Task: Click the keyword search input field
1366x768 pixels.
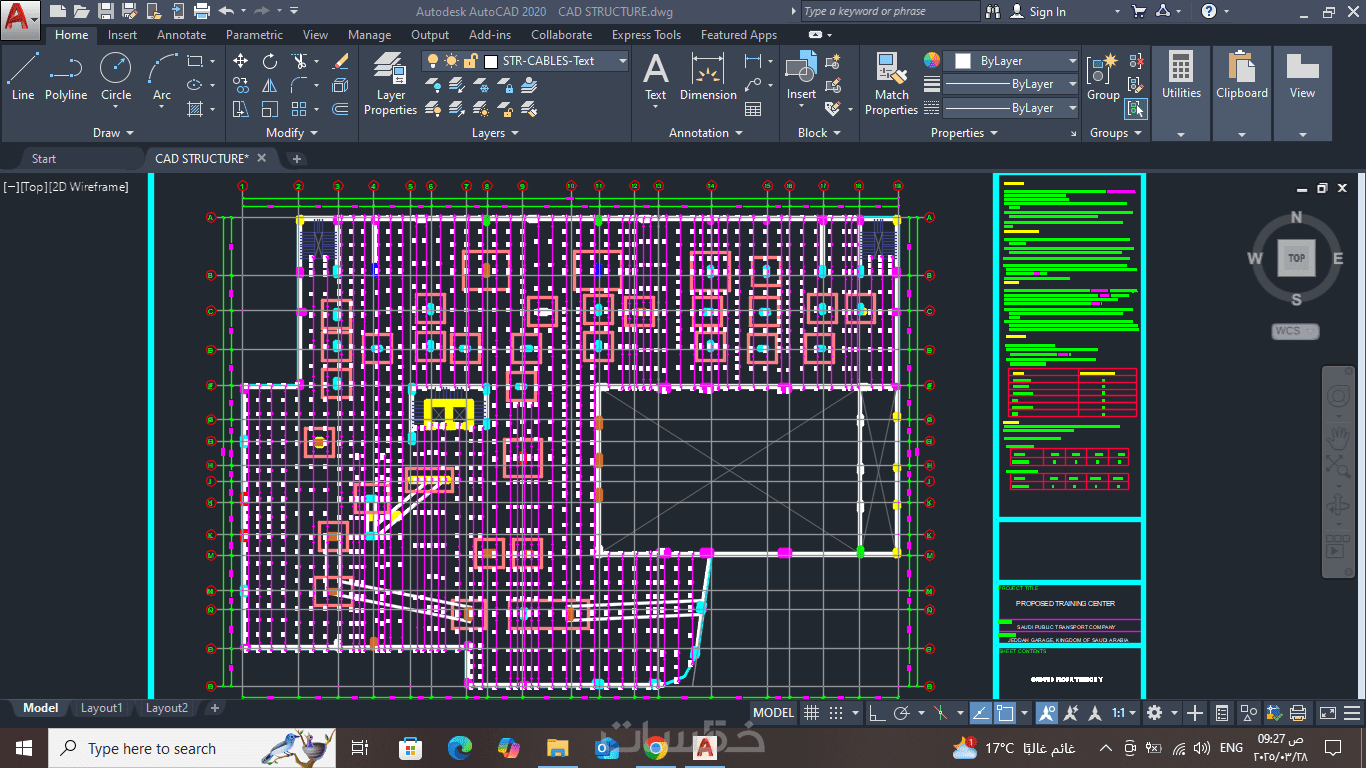Action: click(888, 12)
